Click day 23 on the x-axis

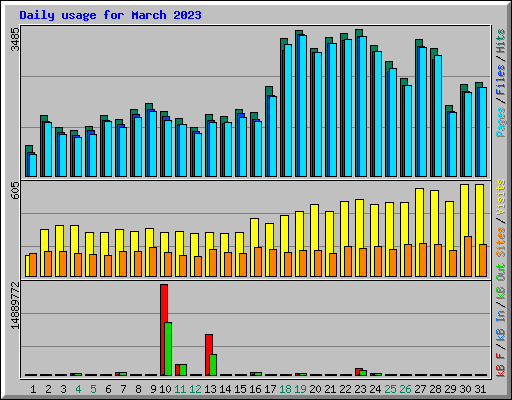click(360, 389)
